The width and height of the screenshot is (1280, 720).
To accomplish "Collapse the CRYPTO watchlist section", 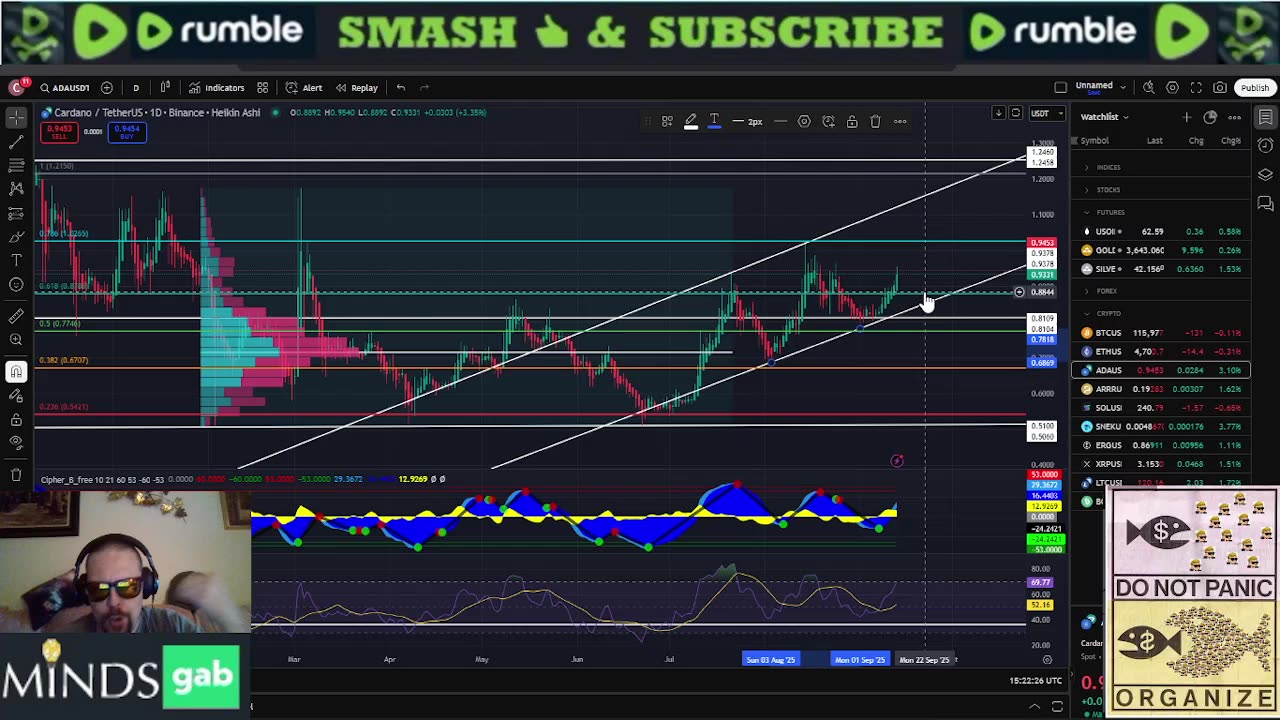I will [1086, 314].
